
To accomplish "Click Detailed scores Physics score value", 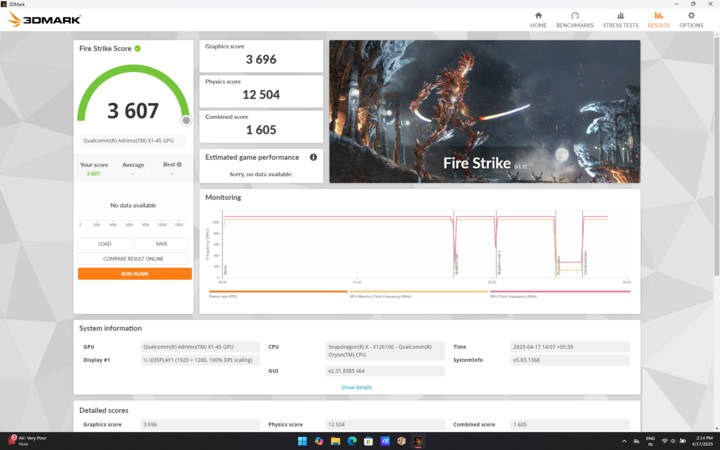I will [385, 425].
